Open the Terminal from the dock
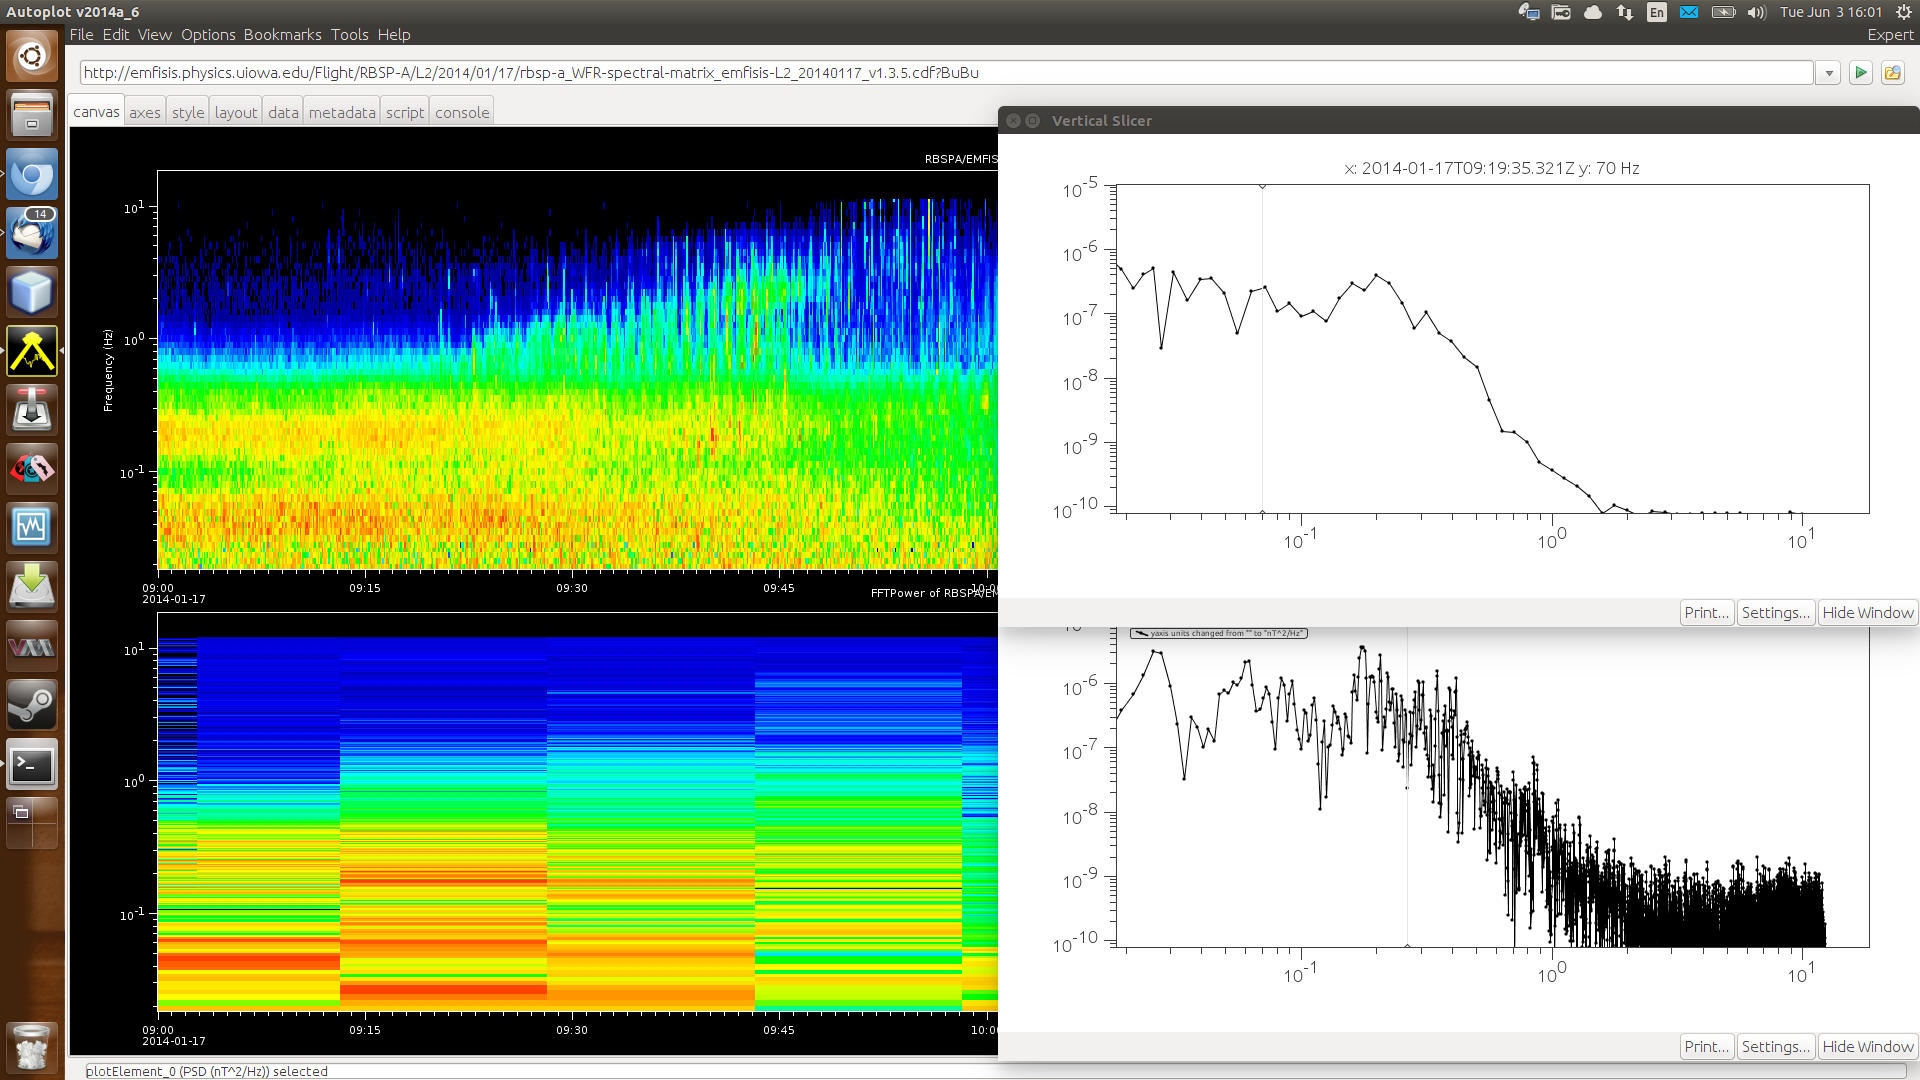 [x=32, y=765]
